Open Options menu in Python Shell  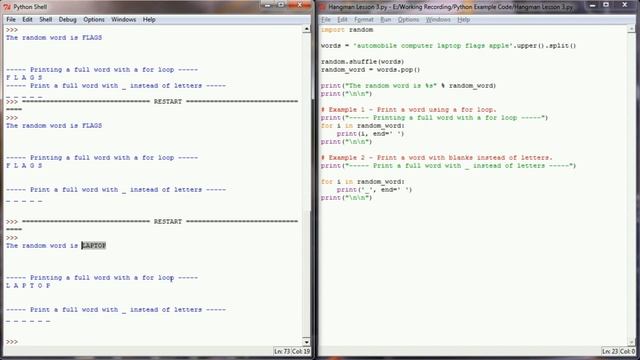coord(94,20)
